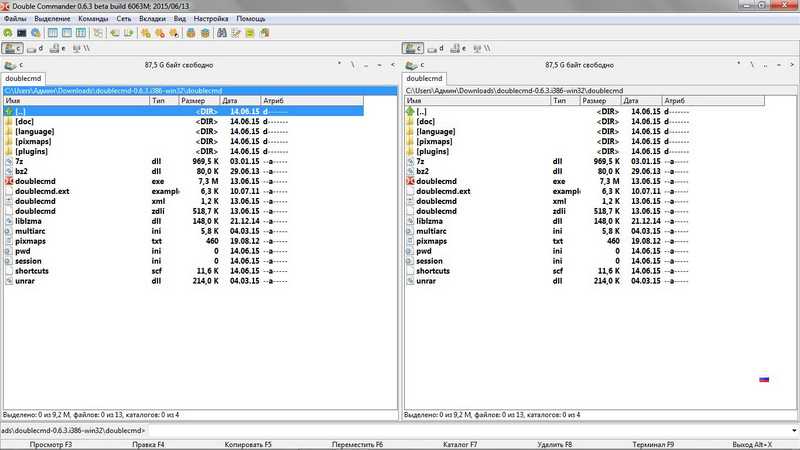Open the Вид menu
Image resolution: width=800 pixels, height=450 pixels.
pos(180,19)
